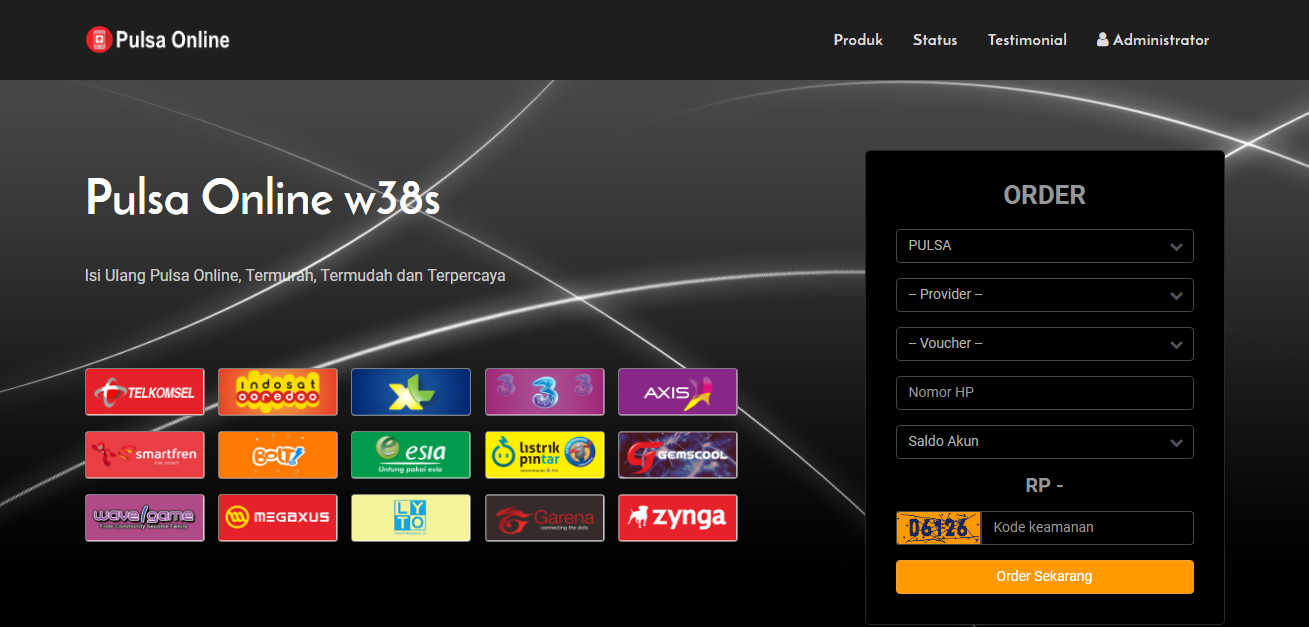
Task: Choose the Gemscool voucher logo
Action: [x=678, y=455]
